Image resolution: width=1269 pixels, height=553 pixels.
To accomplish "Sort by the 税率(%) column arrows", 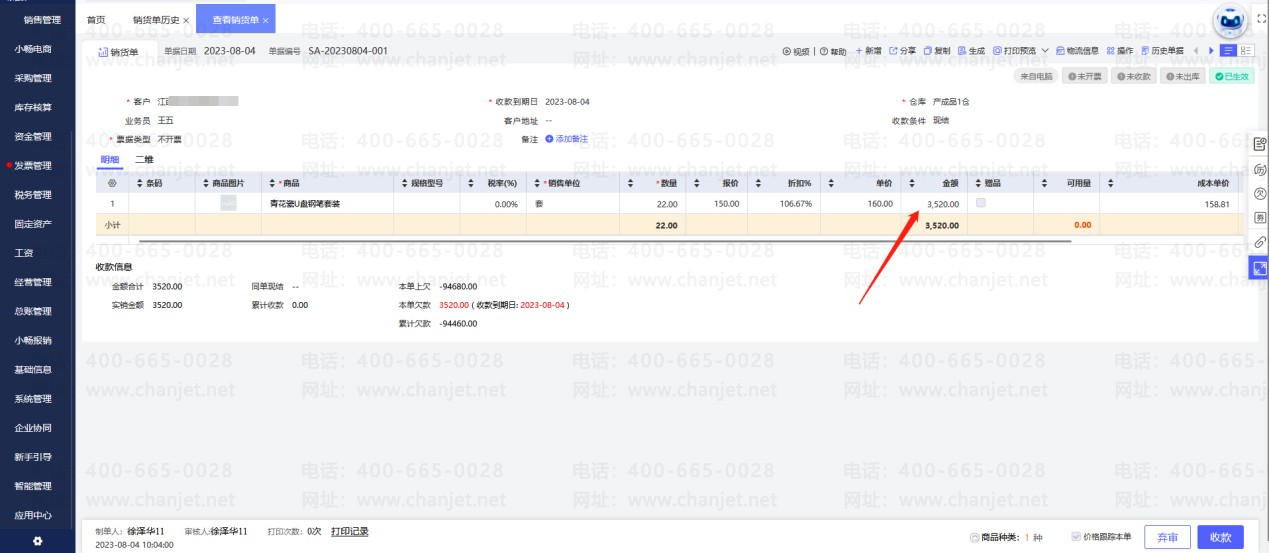I will [x=470, y=183].
